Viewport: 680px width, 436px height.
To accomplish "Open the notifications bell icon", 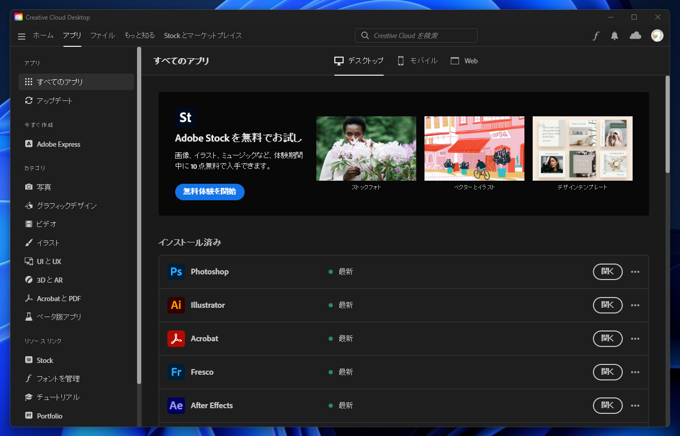I will (x=615, y=36).
